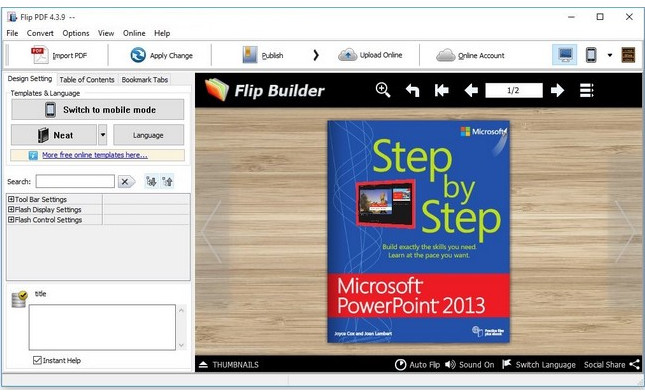
Task: Toggle Sound On in bottom bar
Action: pos(469,364)
